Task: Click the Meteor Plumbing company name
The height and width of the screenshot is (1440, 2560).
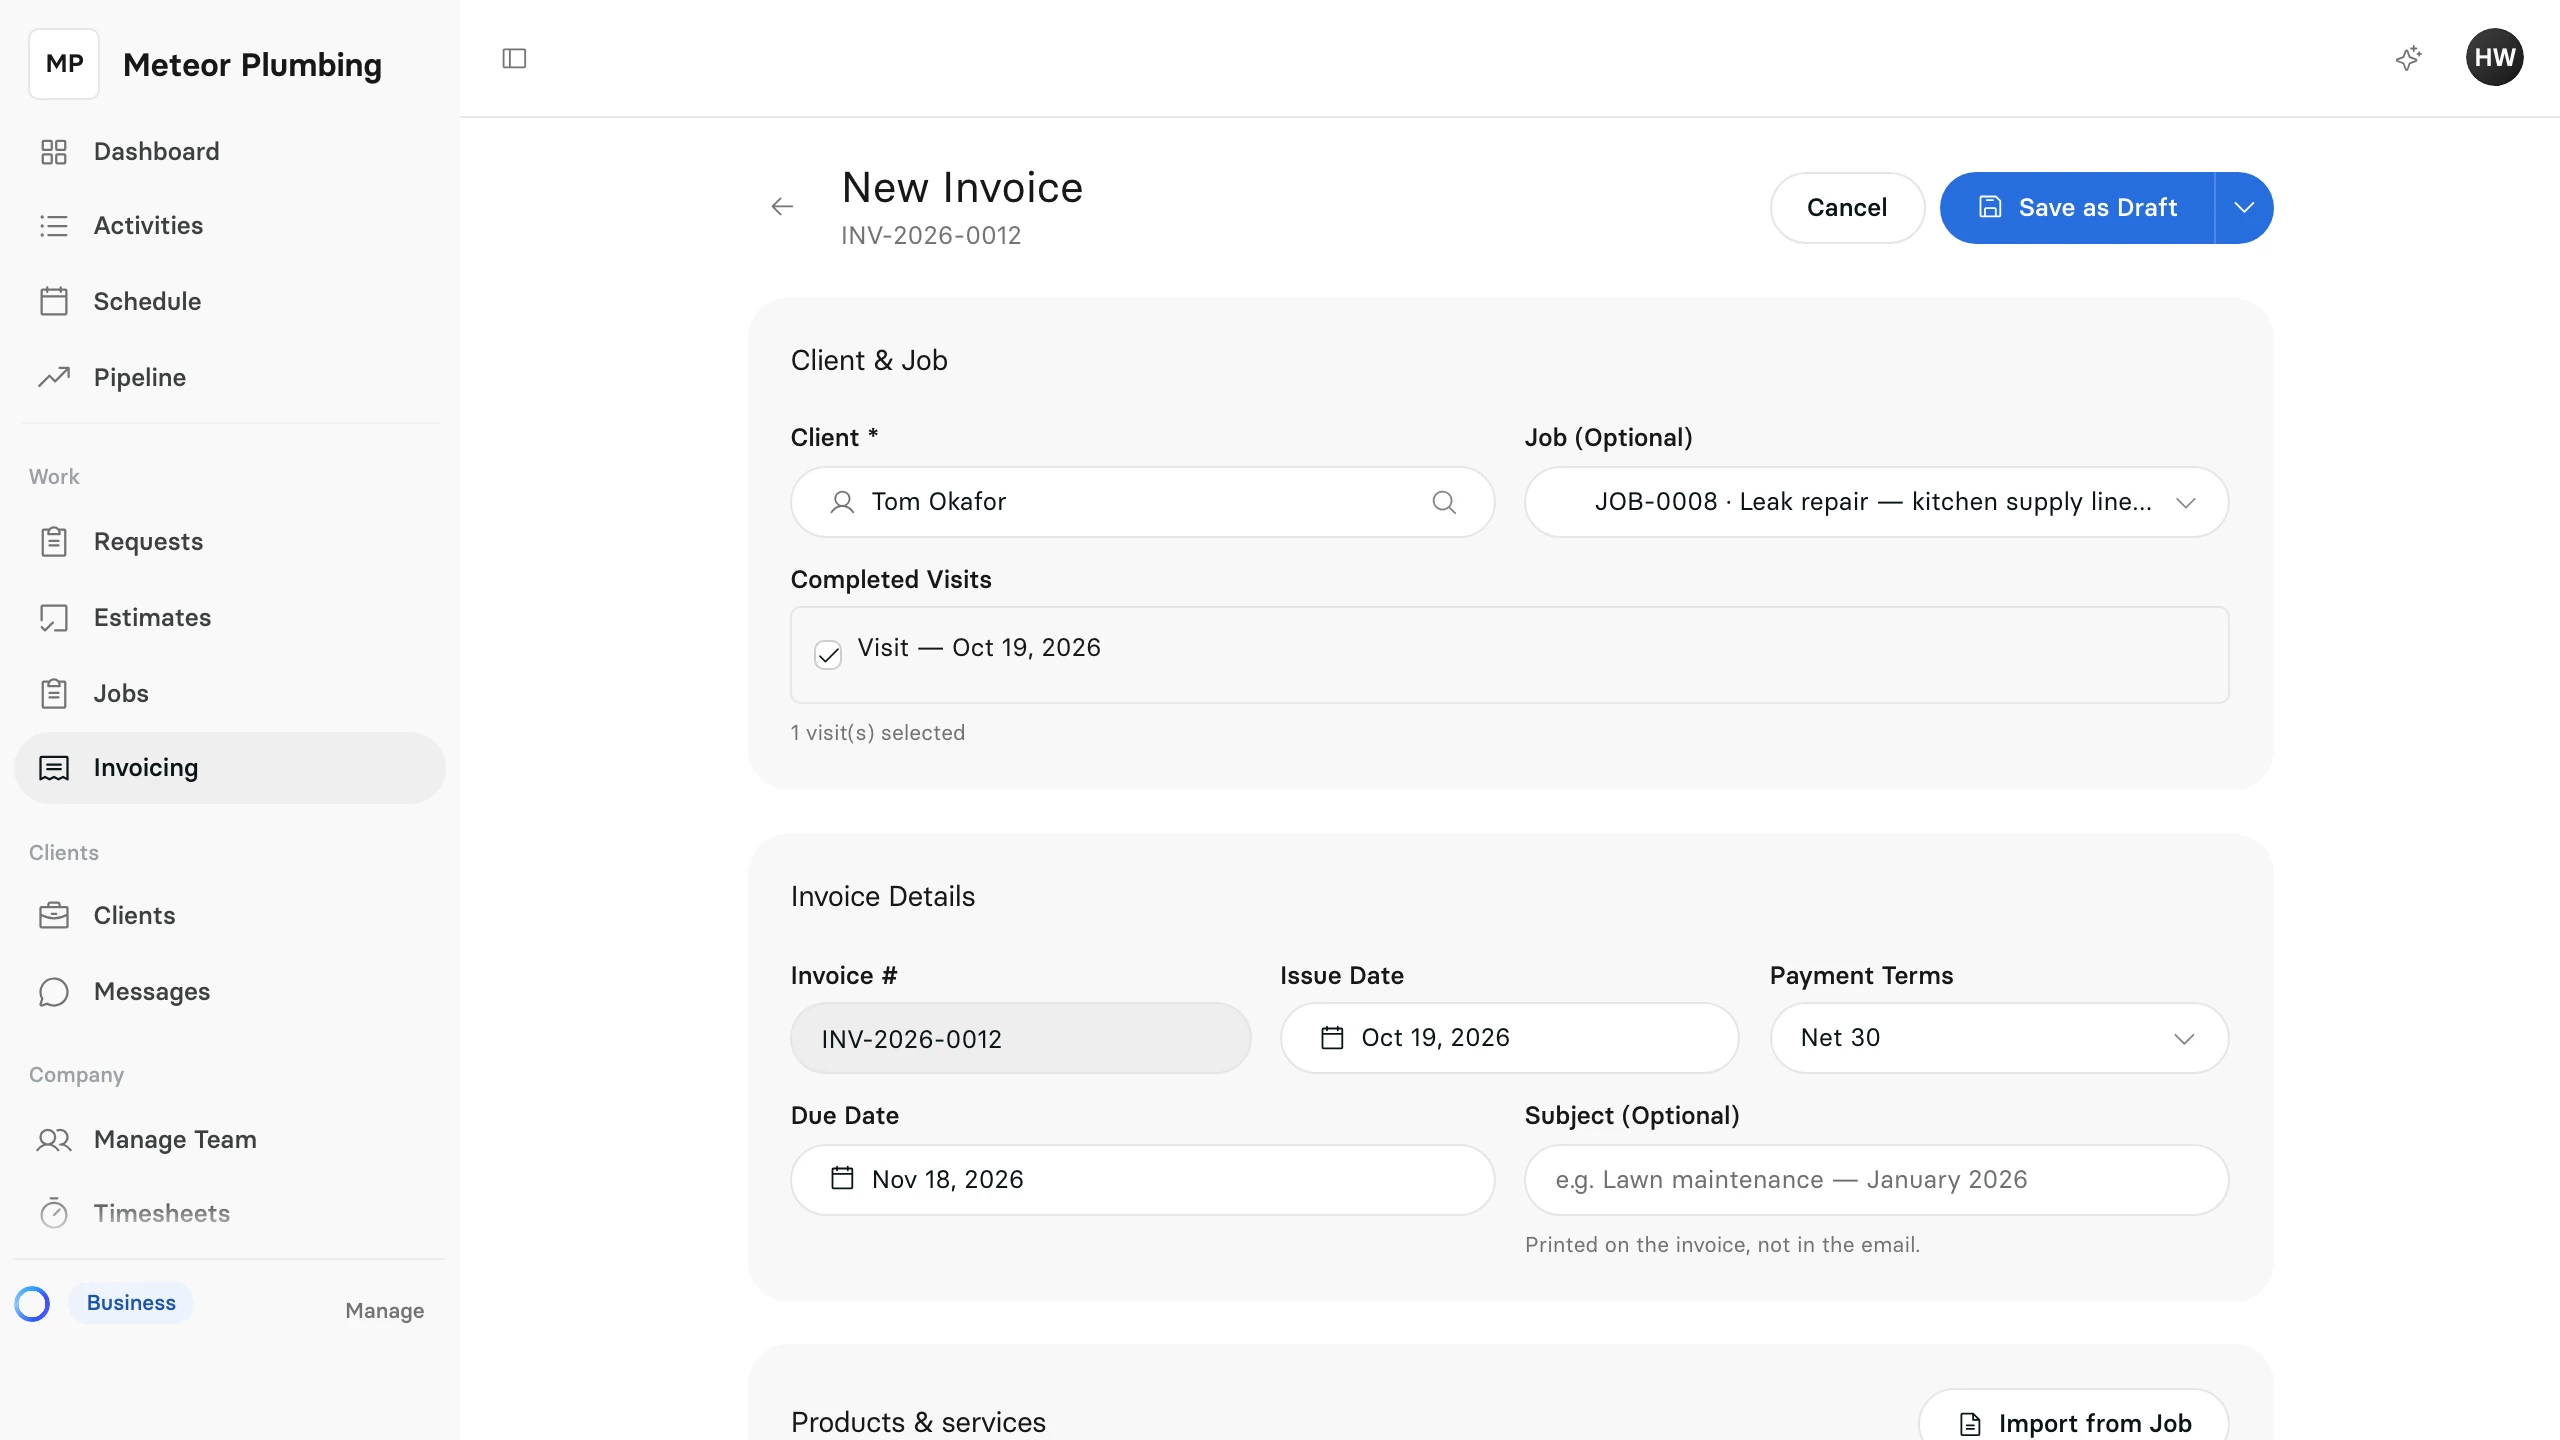Action: (252, 65)
